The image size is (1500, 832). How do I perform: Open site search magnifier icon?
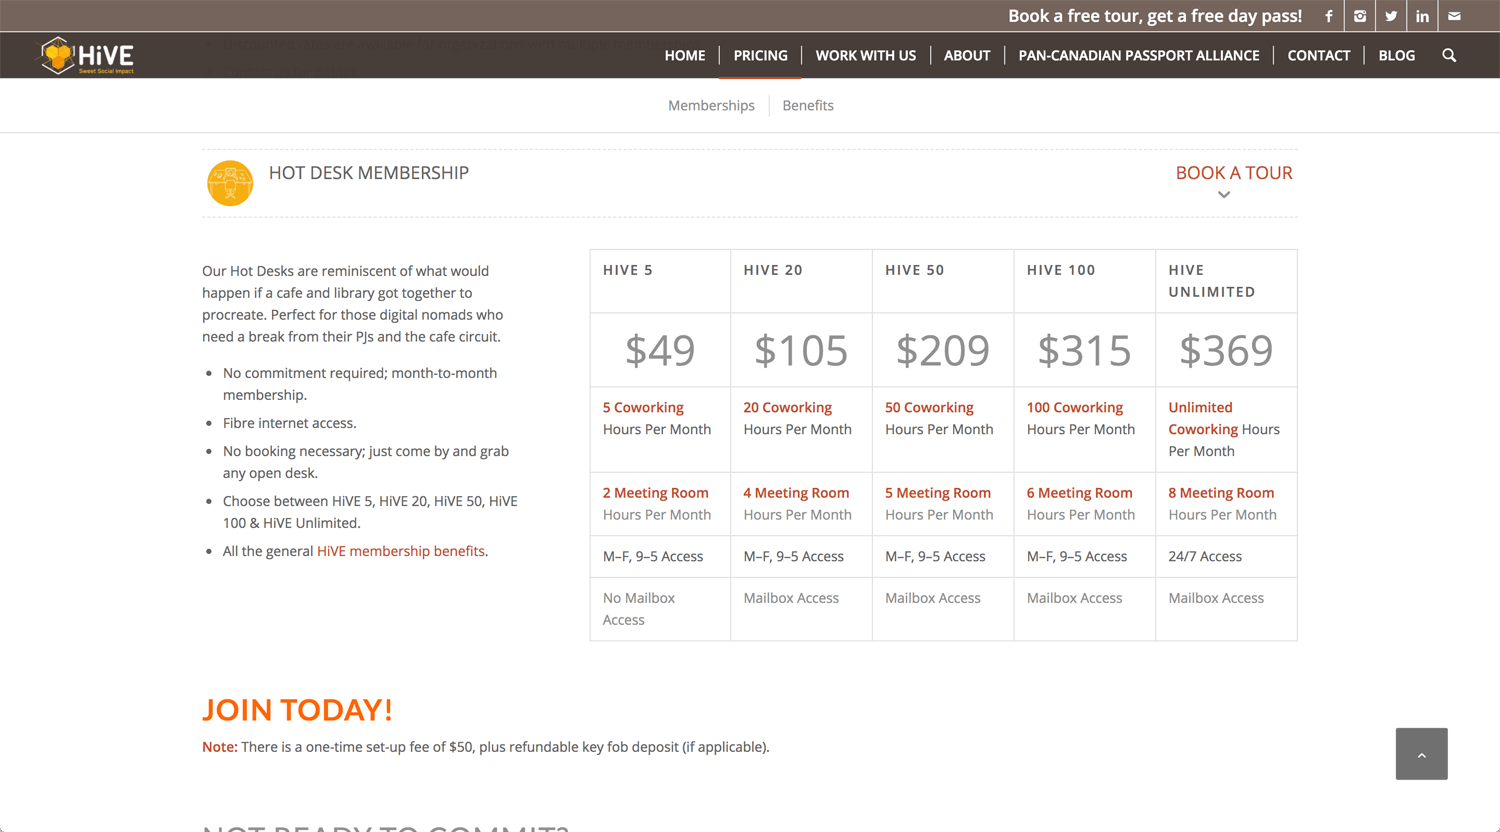click(x=1449, y=55)
